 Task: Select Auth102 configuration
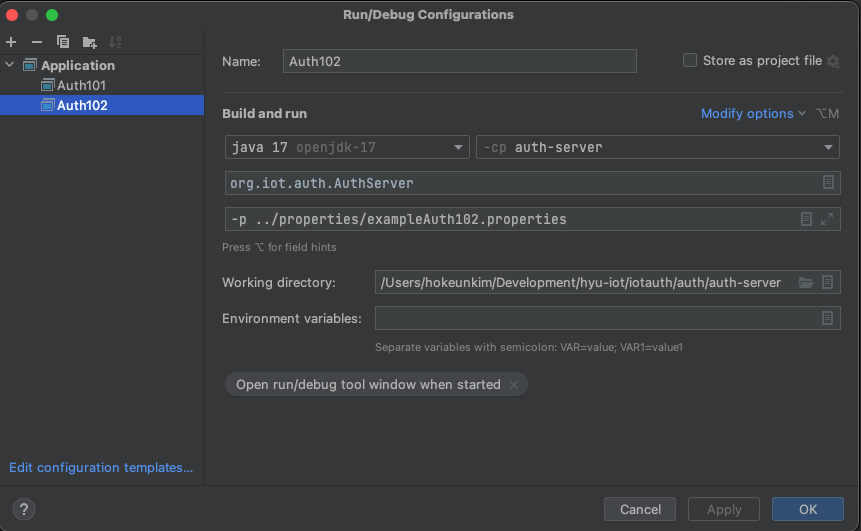pyautogui.click(x=102, y=105)
